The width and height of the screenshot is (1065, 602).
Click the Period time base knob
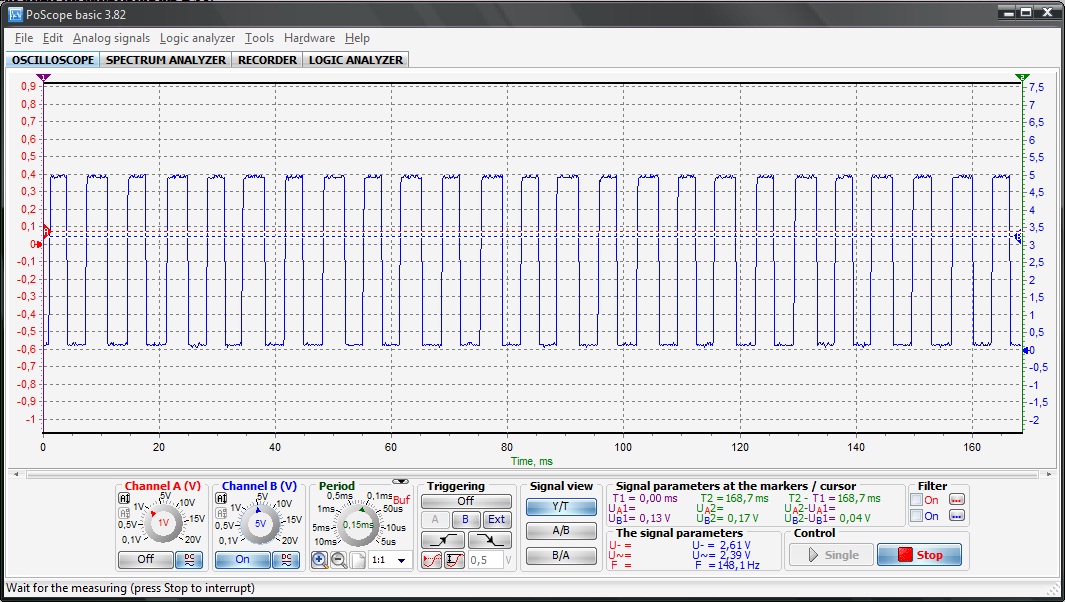coord(358,525)
